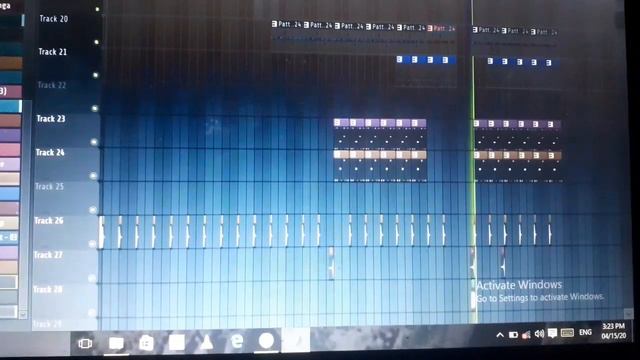640x360 pixels.
Task: Toggle the mute LED of Track 27
Action: coord(92,278)
